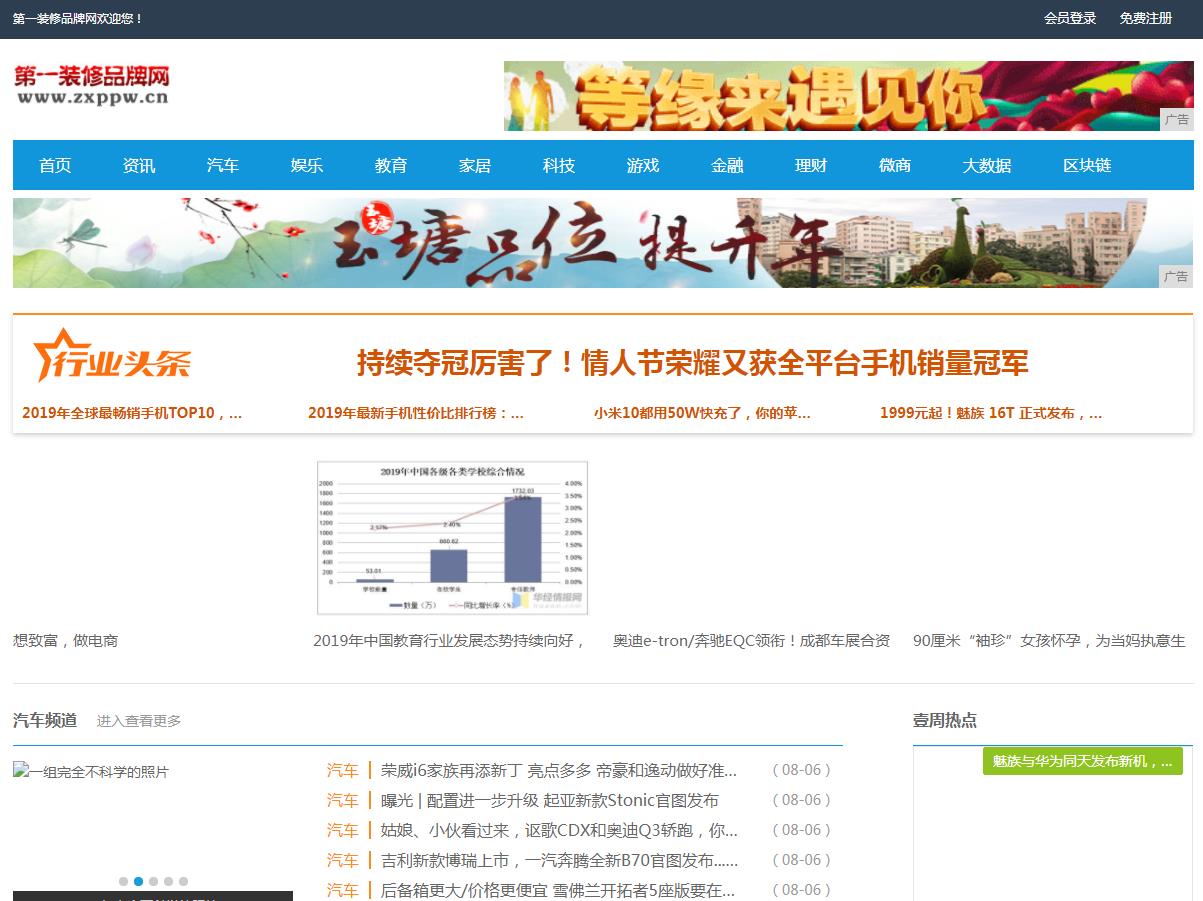Open 奥迪e-tron/奔驰EQC article link
This screenshot has width=1203, height=901.
[x=751, y=641]
